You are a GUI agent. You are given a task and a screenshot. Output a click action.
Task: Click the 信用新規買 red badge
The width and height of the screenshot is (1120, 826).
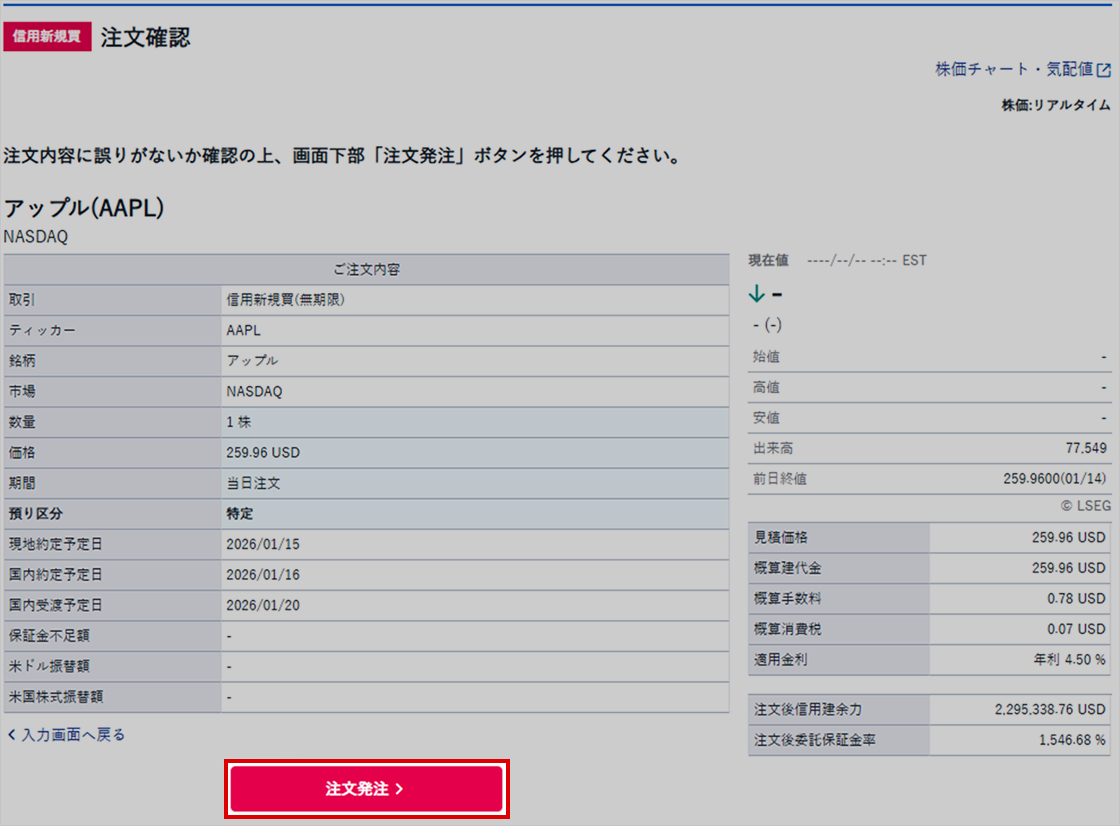tap(47, 38)
